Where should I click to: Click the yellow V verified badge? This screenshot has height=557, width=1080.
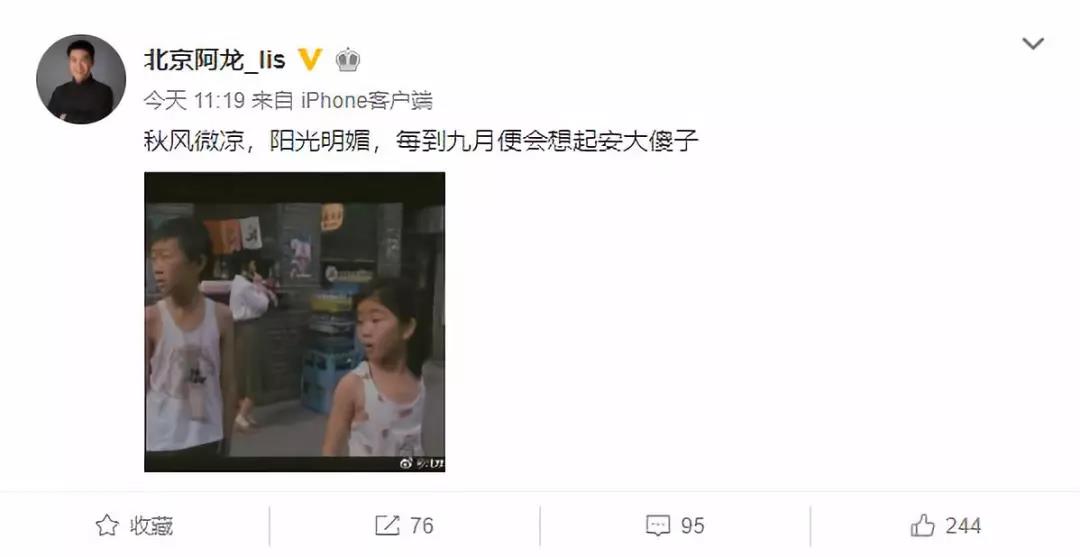[x=310, y=60]
